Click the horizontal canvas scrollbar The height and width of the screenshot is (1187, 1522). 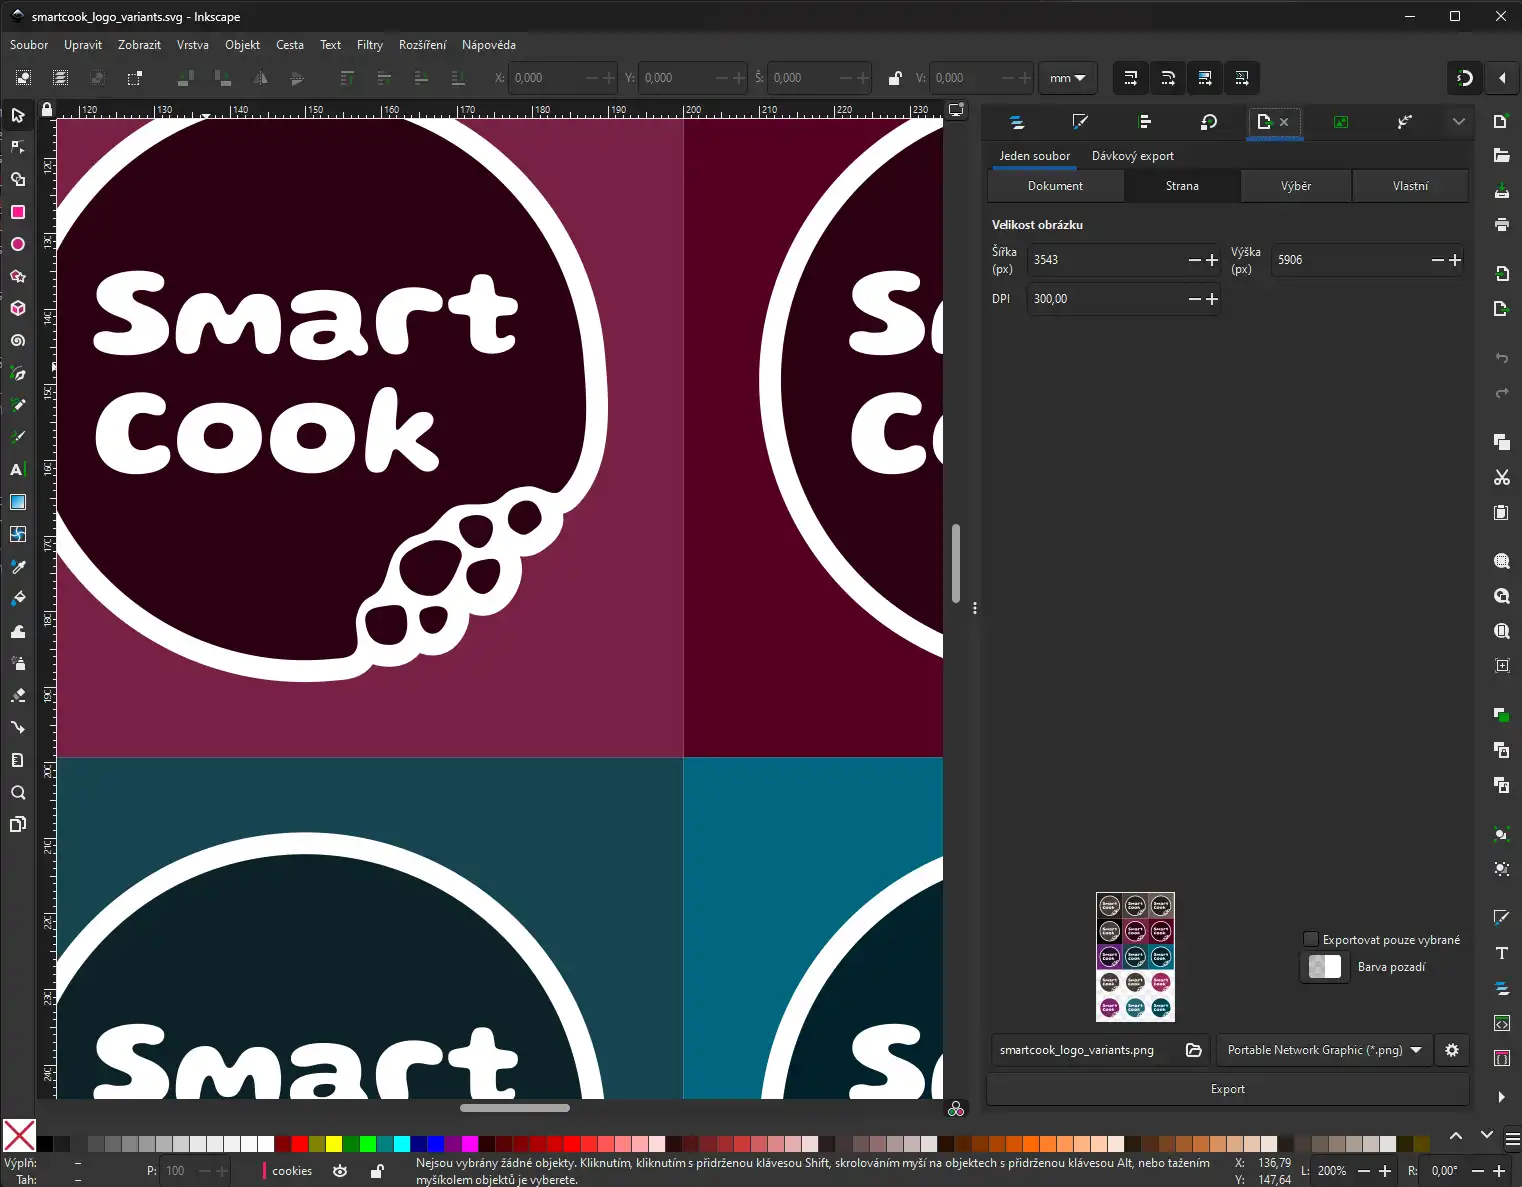tap(515, 1108)
